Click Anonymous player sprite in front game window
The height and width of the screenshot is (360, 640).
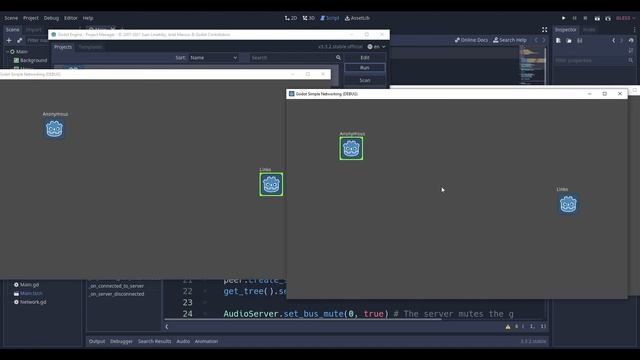[x=351, y=148]
